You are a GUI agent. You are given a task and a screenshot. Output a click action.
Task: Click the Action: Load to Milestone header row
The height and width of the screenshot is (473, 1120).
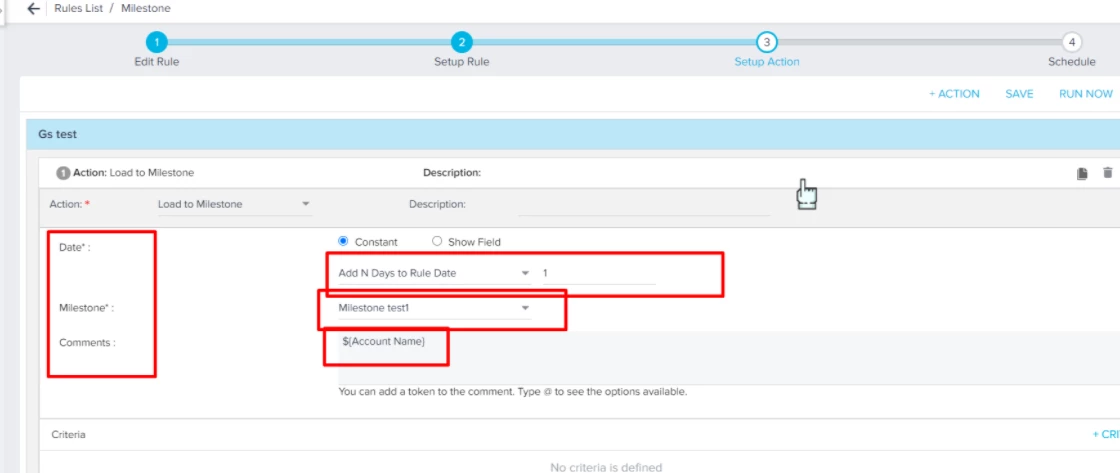click(579, 173)
